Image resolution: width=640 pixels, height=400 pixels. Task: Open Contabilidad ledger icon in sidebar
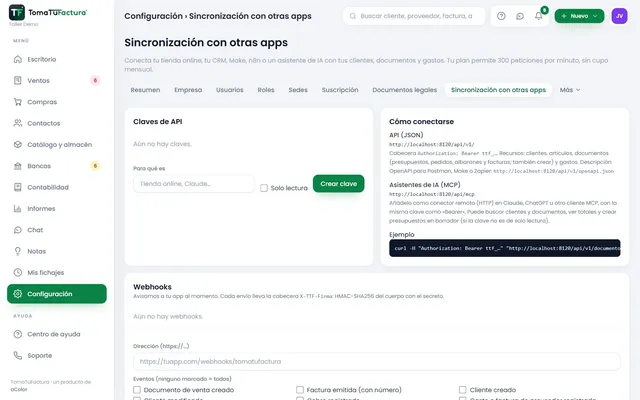click(18, 187)
